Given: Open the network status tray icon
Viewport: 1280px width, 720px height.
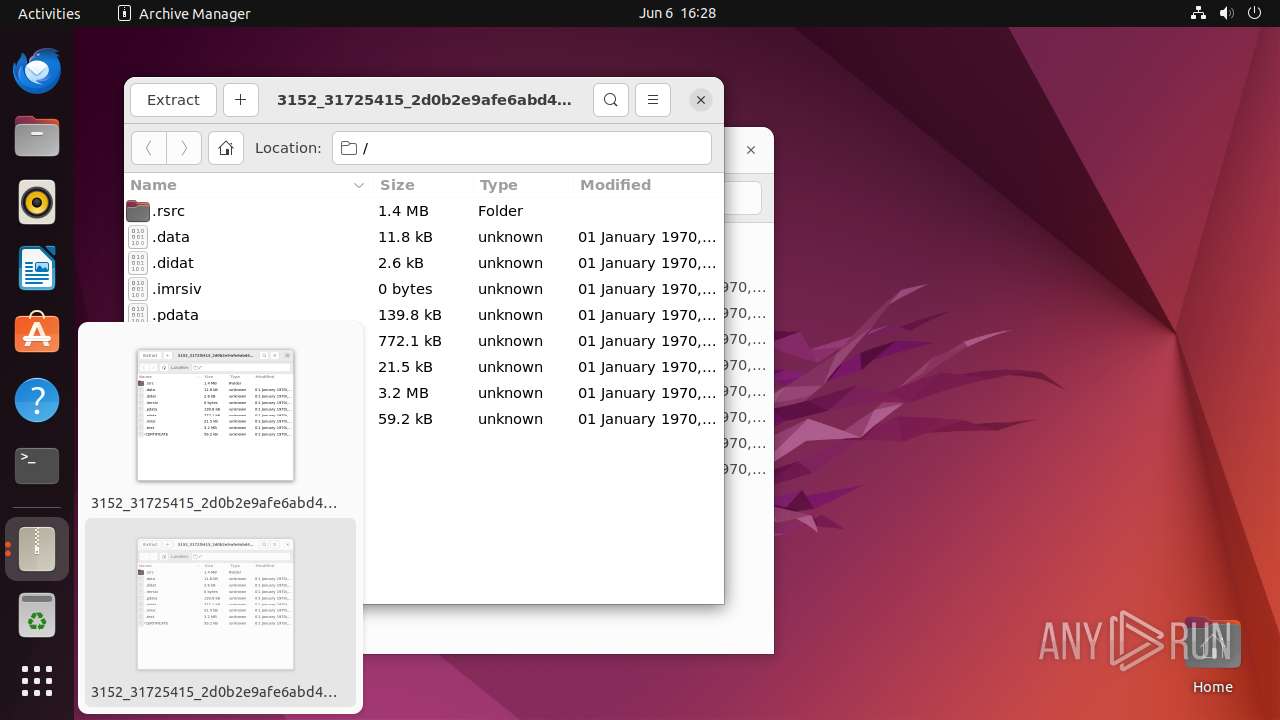Looking at the screenshot, I should pyautogui.click(x=1199, y=14).
